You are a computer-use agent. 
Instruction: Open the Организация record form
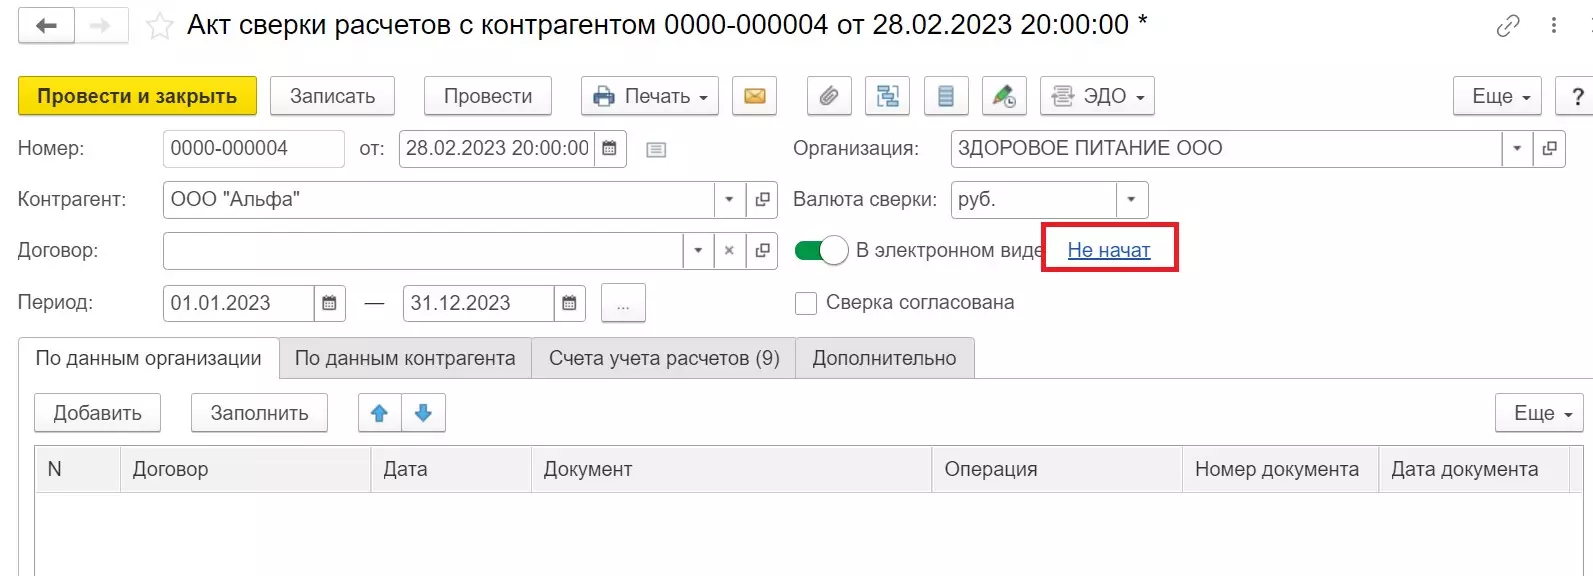[x=1549, y=149]
